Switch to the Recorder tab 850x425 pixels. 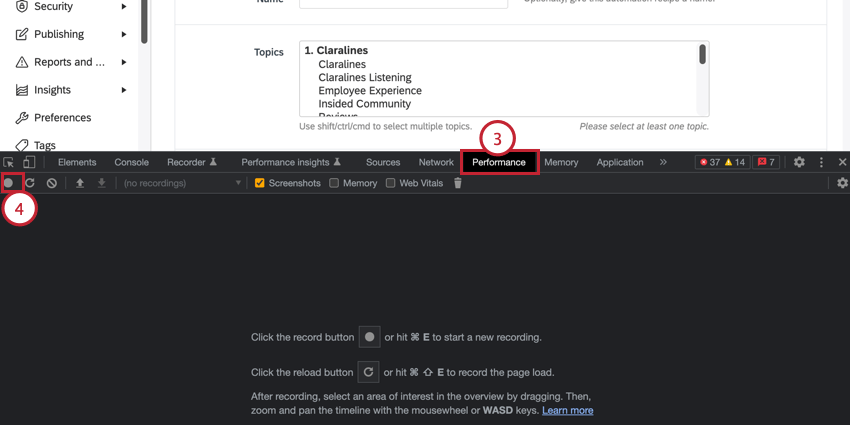click(x=192, y=162)
